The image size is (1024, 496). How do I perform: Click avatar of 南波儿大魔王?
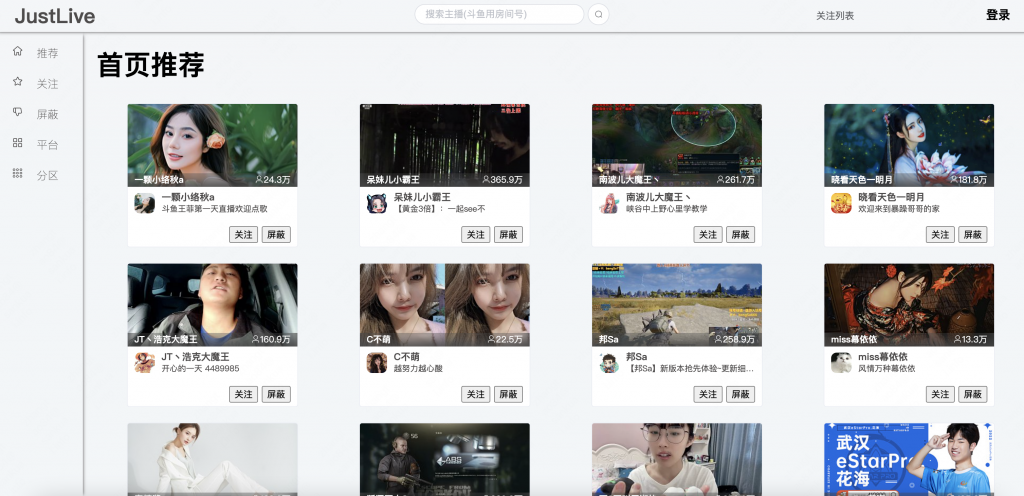pos(609,203)
